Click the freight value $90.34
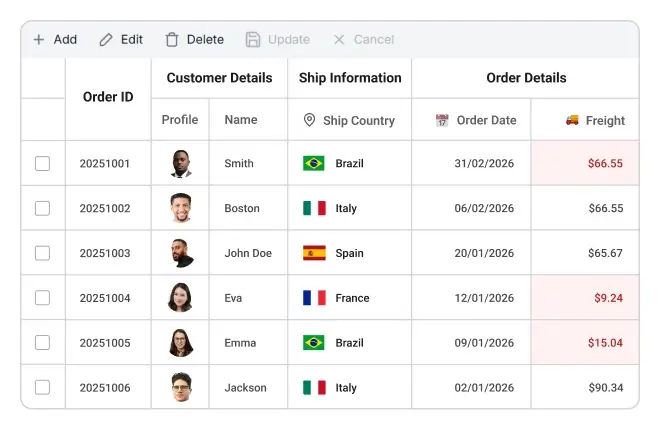The width and height of the screenshot is (660, 430). (606, 388)
